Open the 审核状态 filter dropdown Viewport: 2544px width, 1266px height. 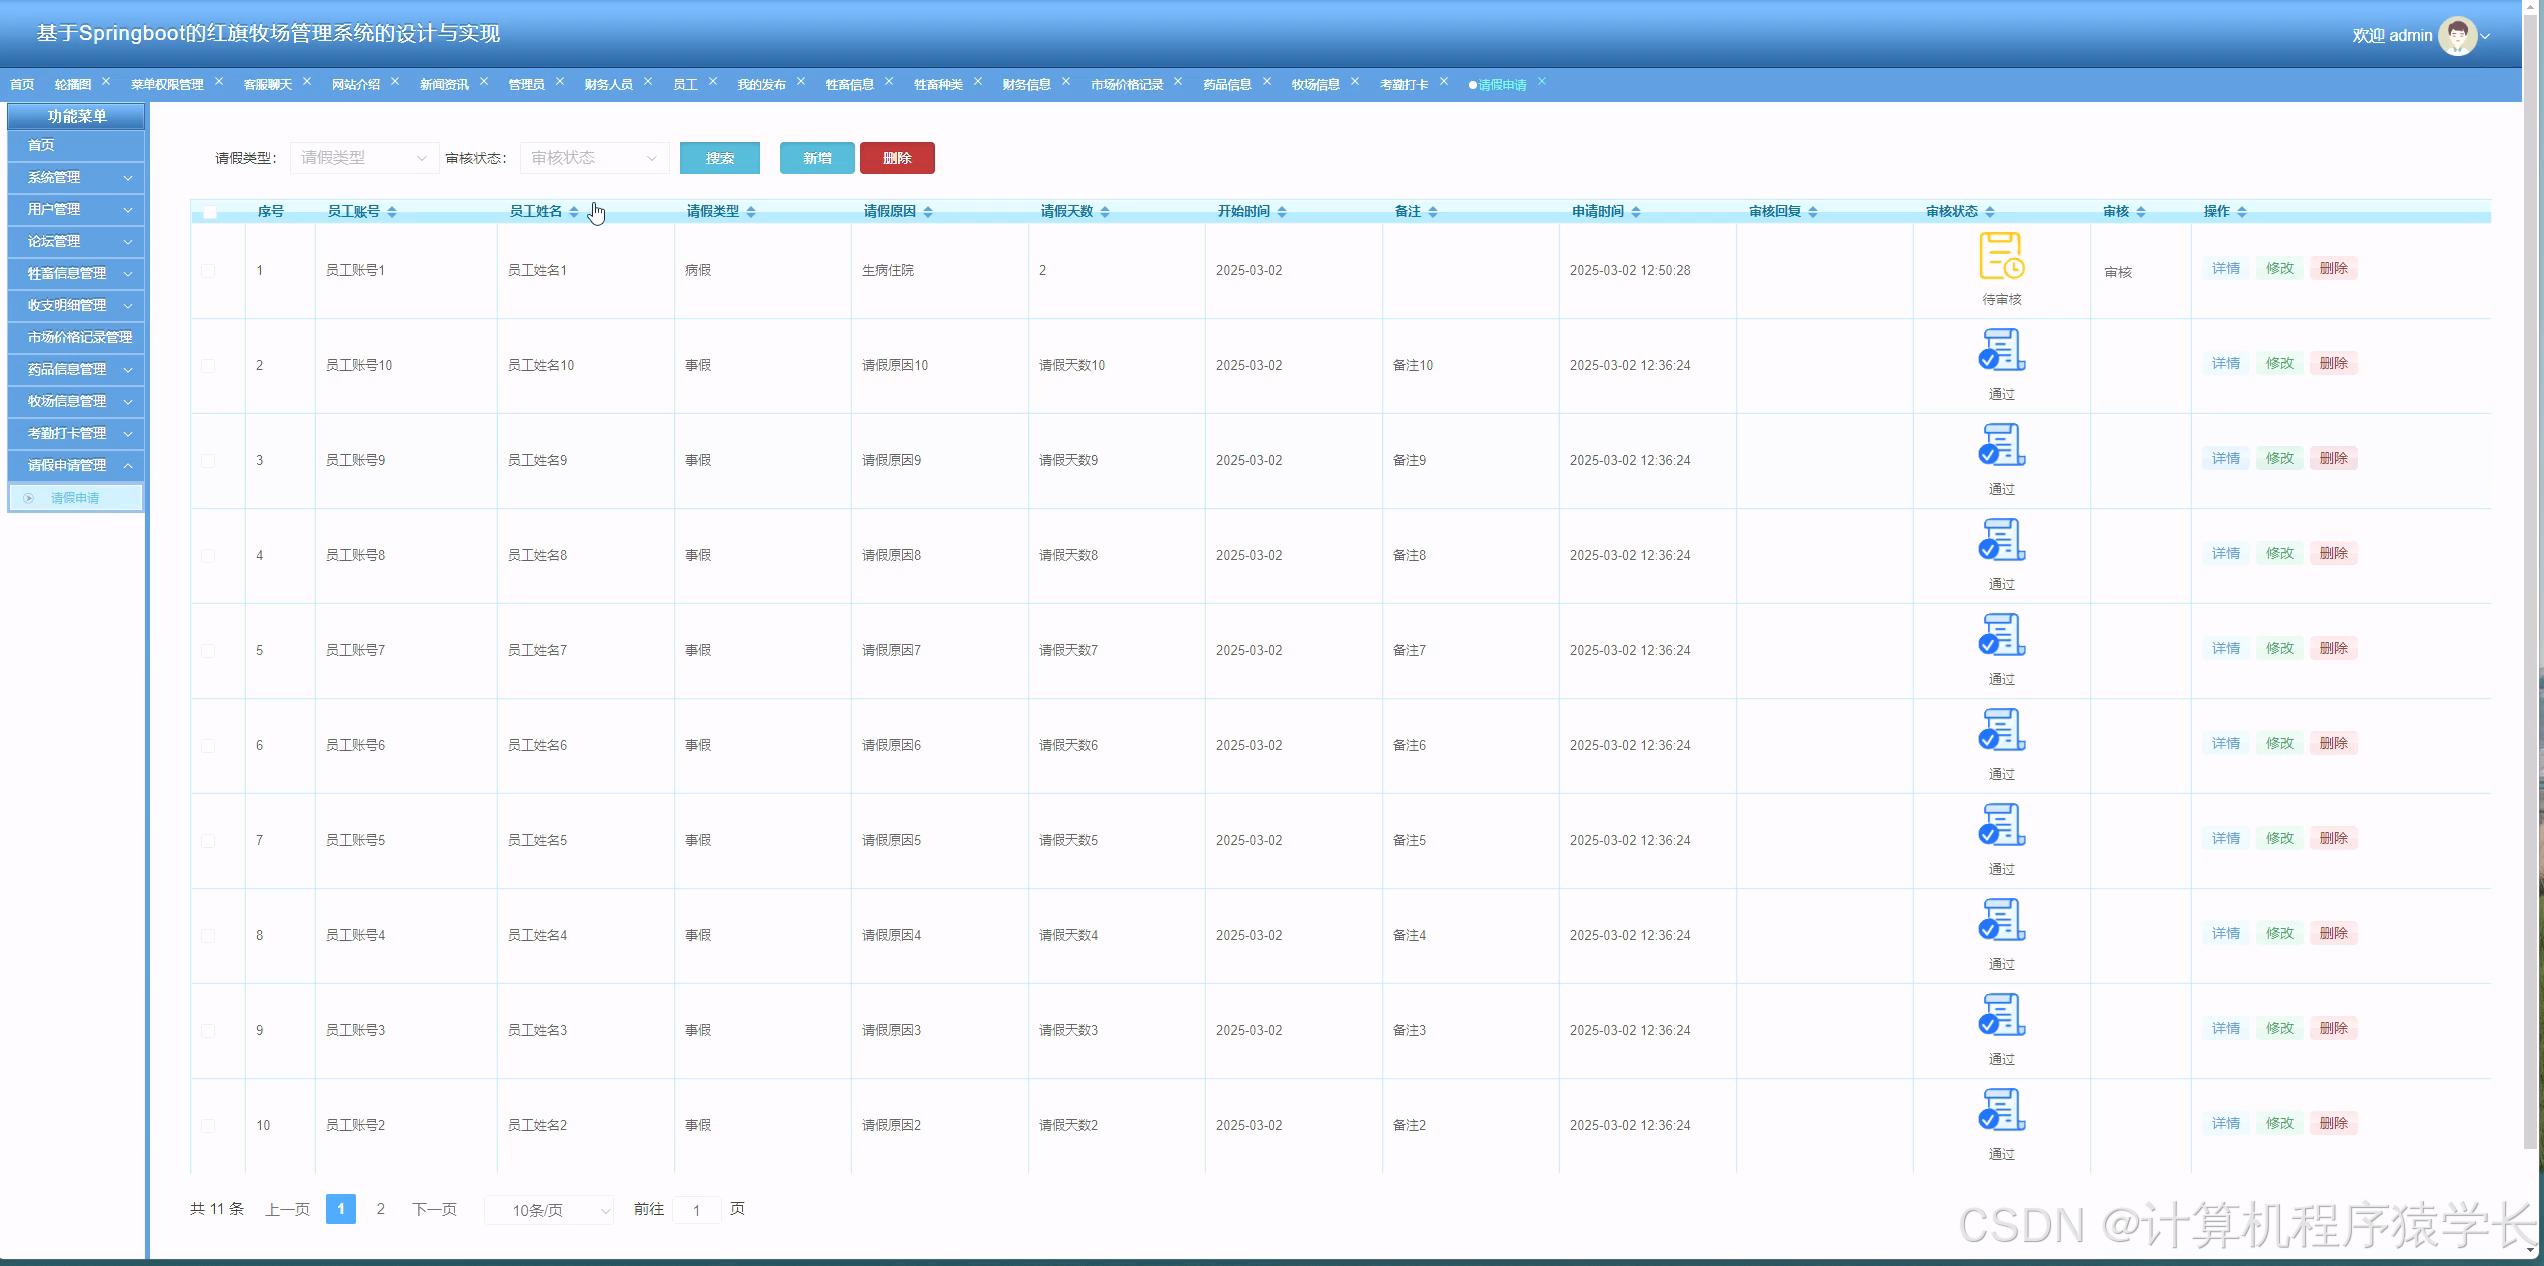pos(594,158)
